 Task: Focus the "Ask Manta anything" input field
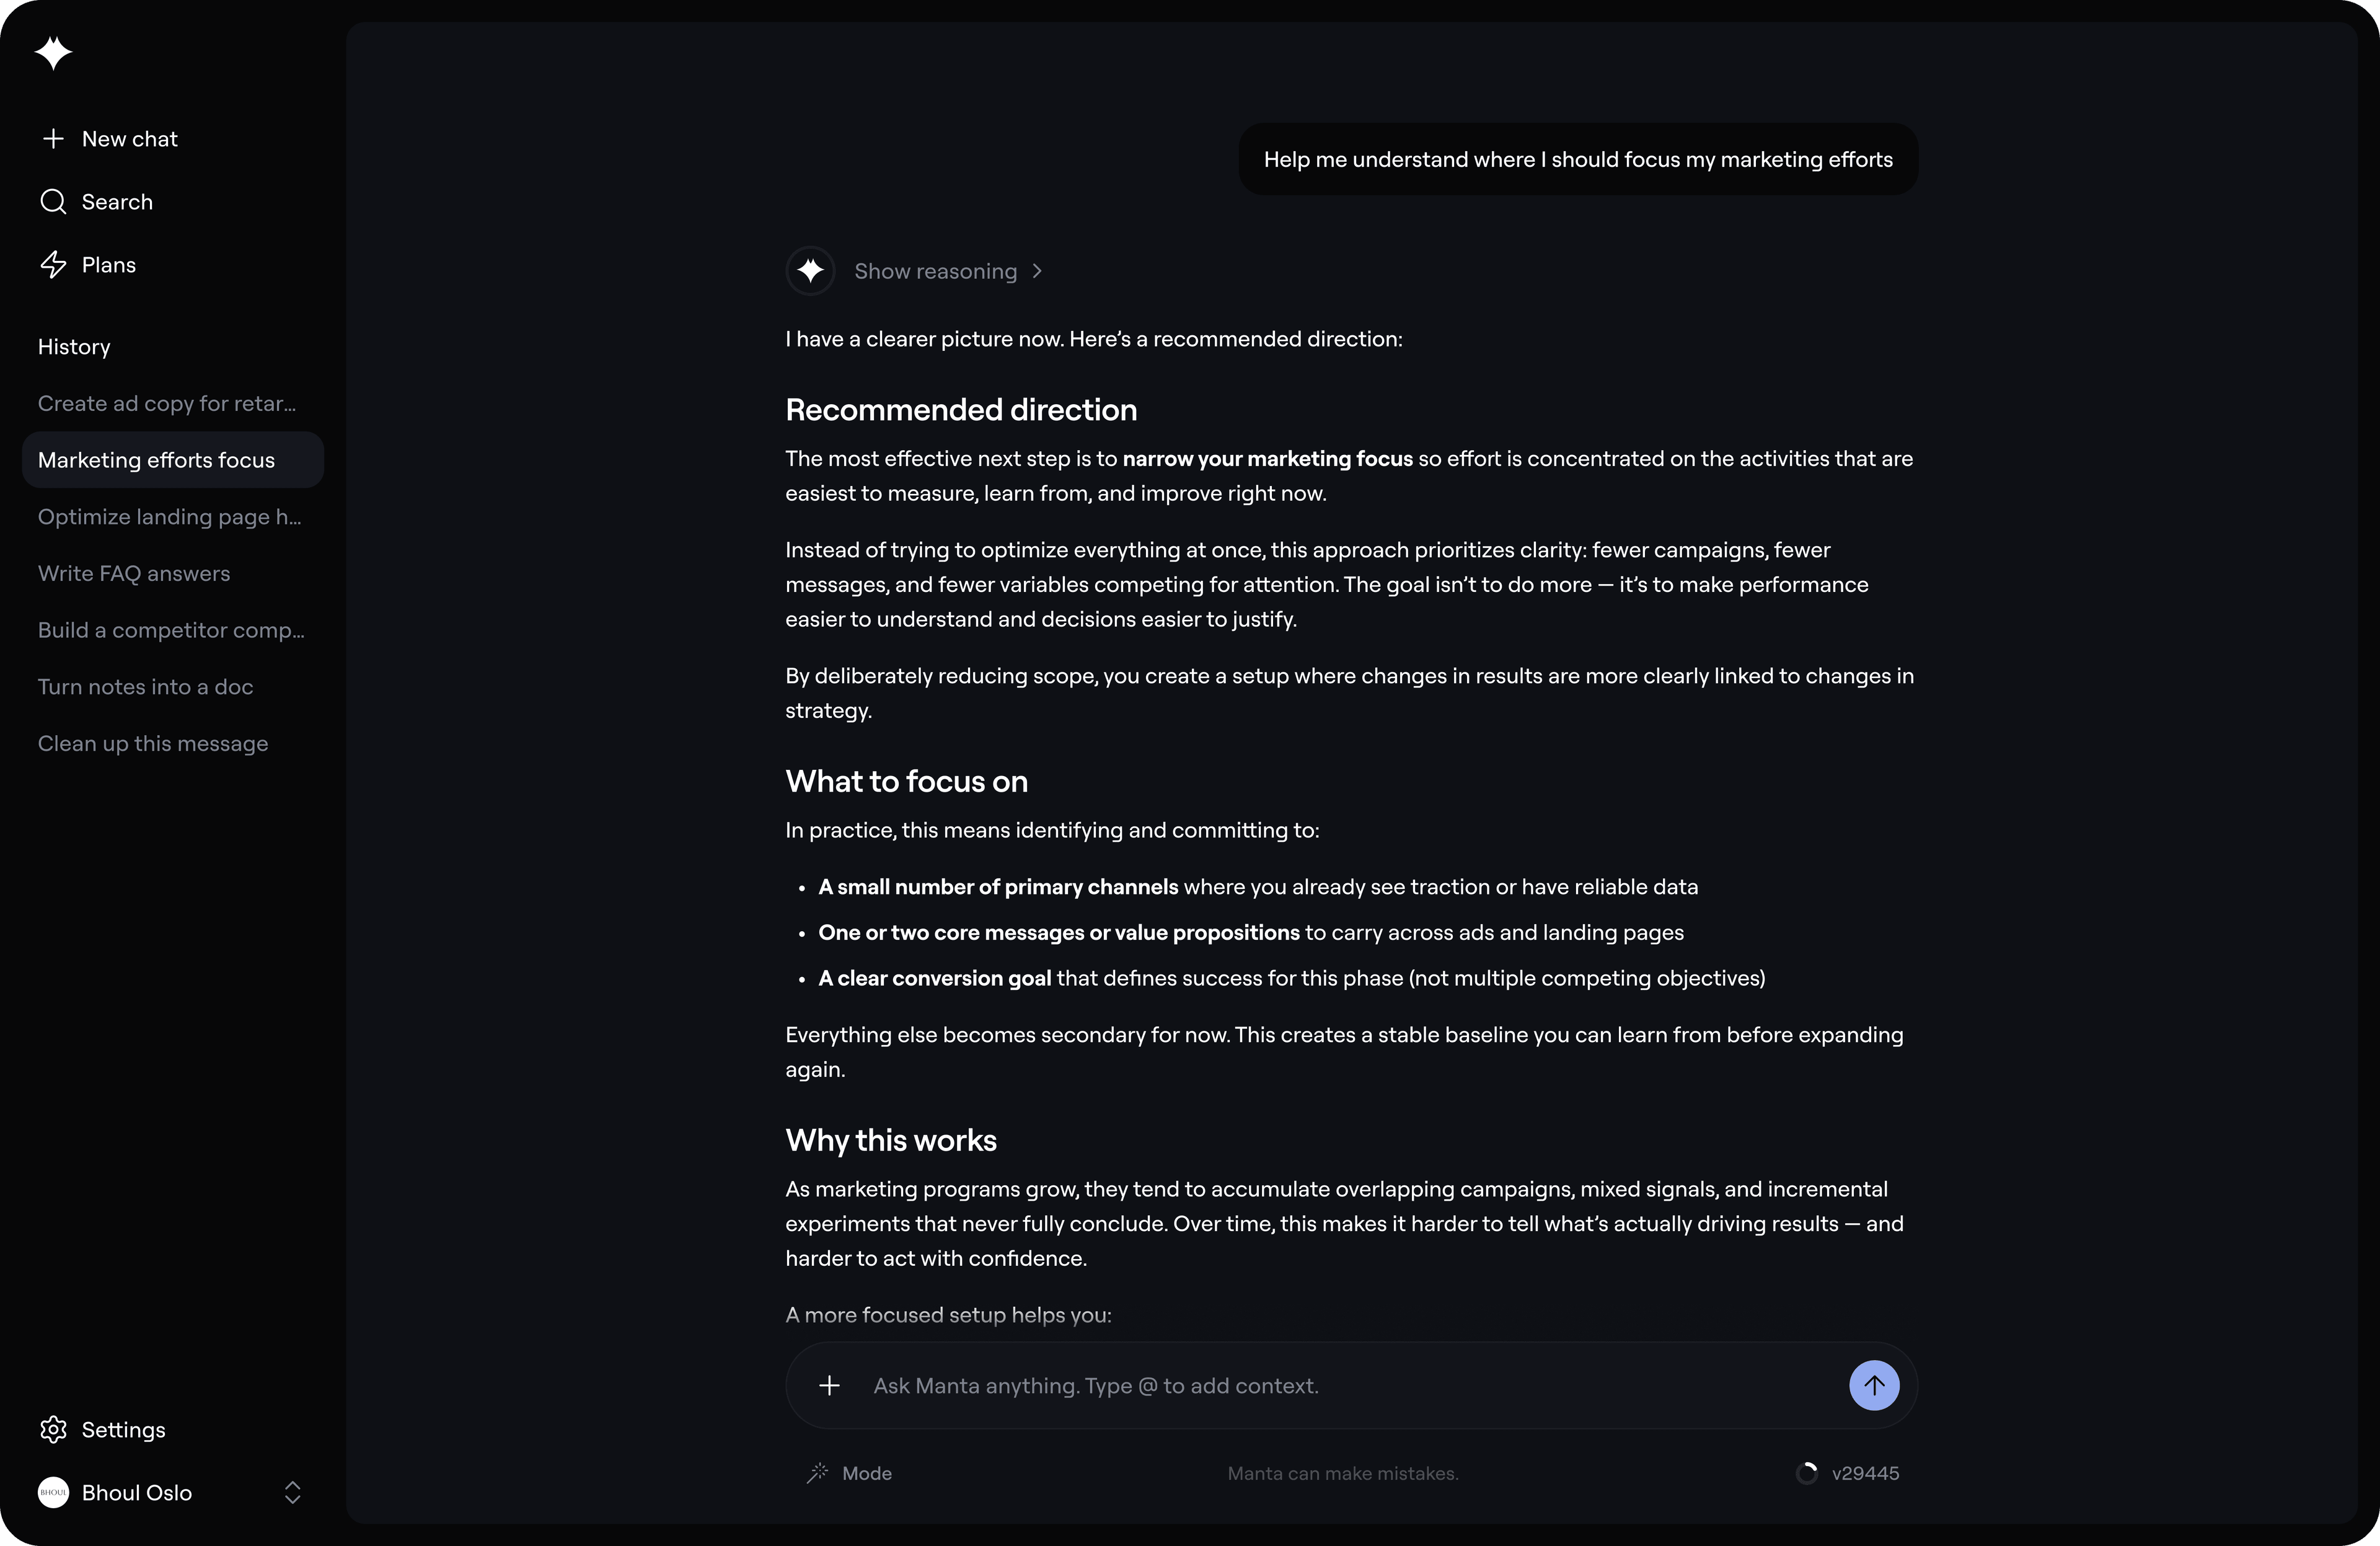coord(1340,1386)
